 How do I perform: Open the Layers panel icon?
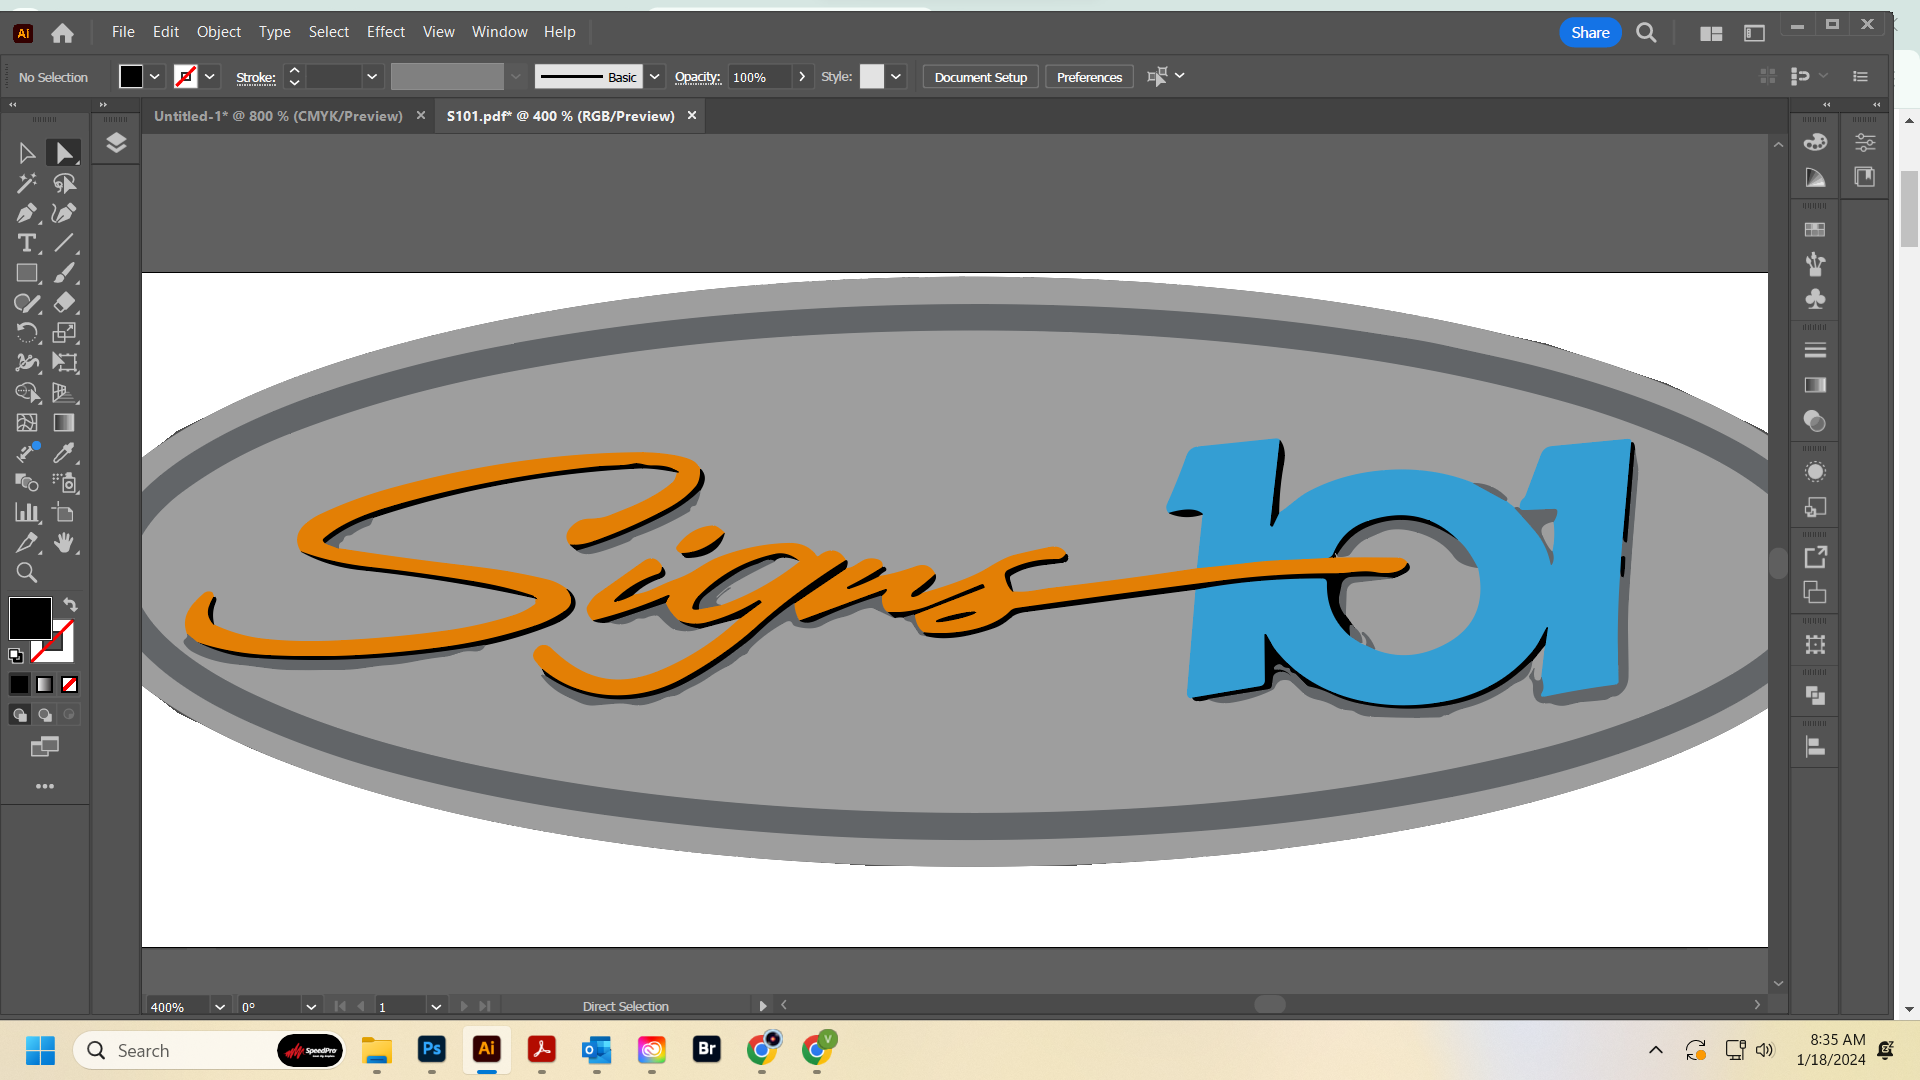pyautogui.click(x=116, y=143)
